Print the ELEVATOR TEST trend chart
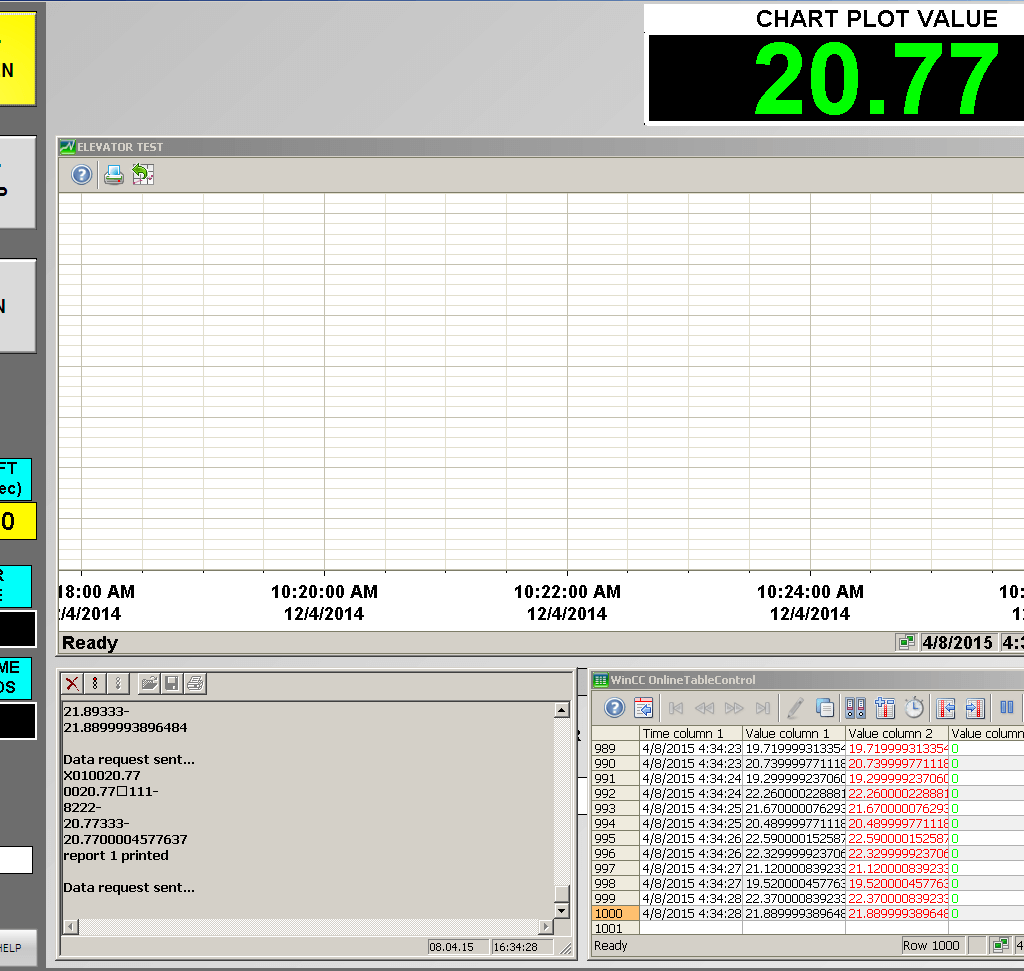Screen dimensions: 1024x971 click(114, 174)
